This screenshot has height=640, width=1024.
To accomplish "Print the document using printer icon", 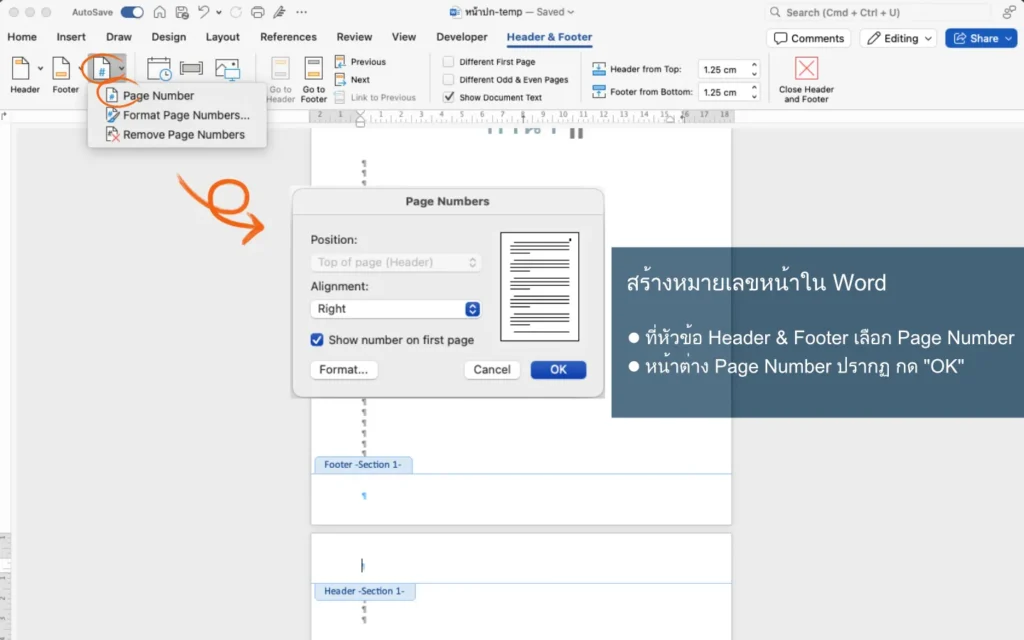I will [258, 12].
